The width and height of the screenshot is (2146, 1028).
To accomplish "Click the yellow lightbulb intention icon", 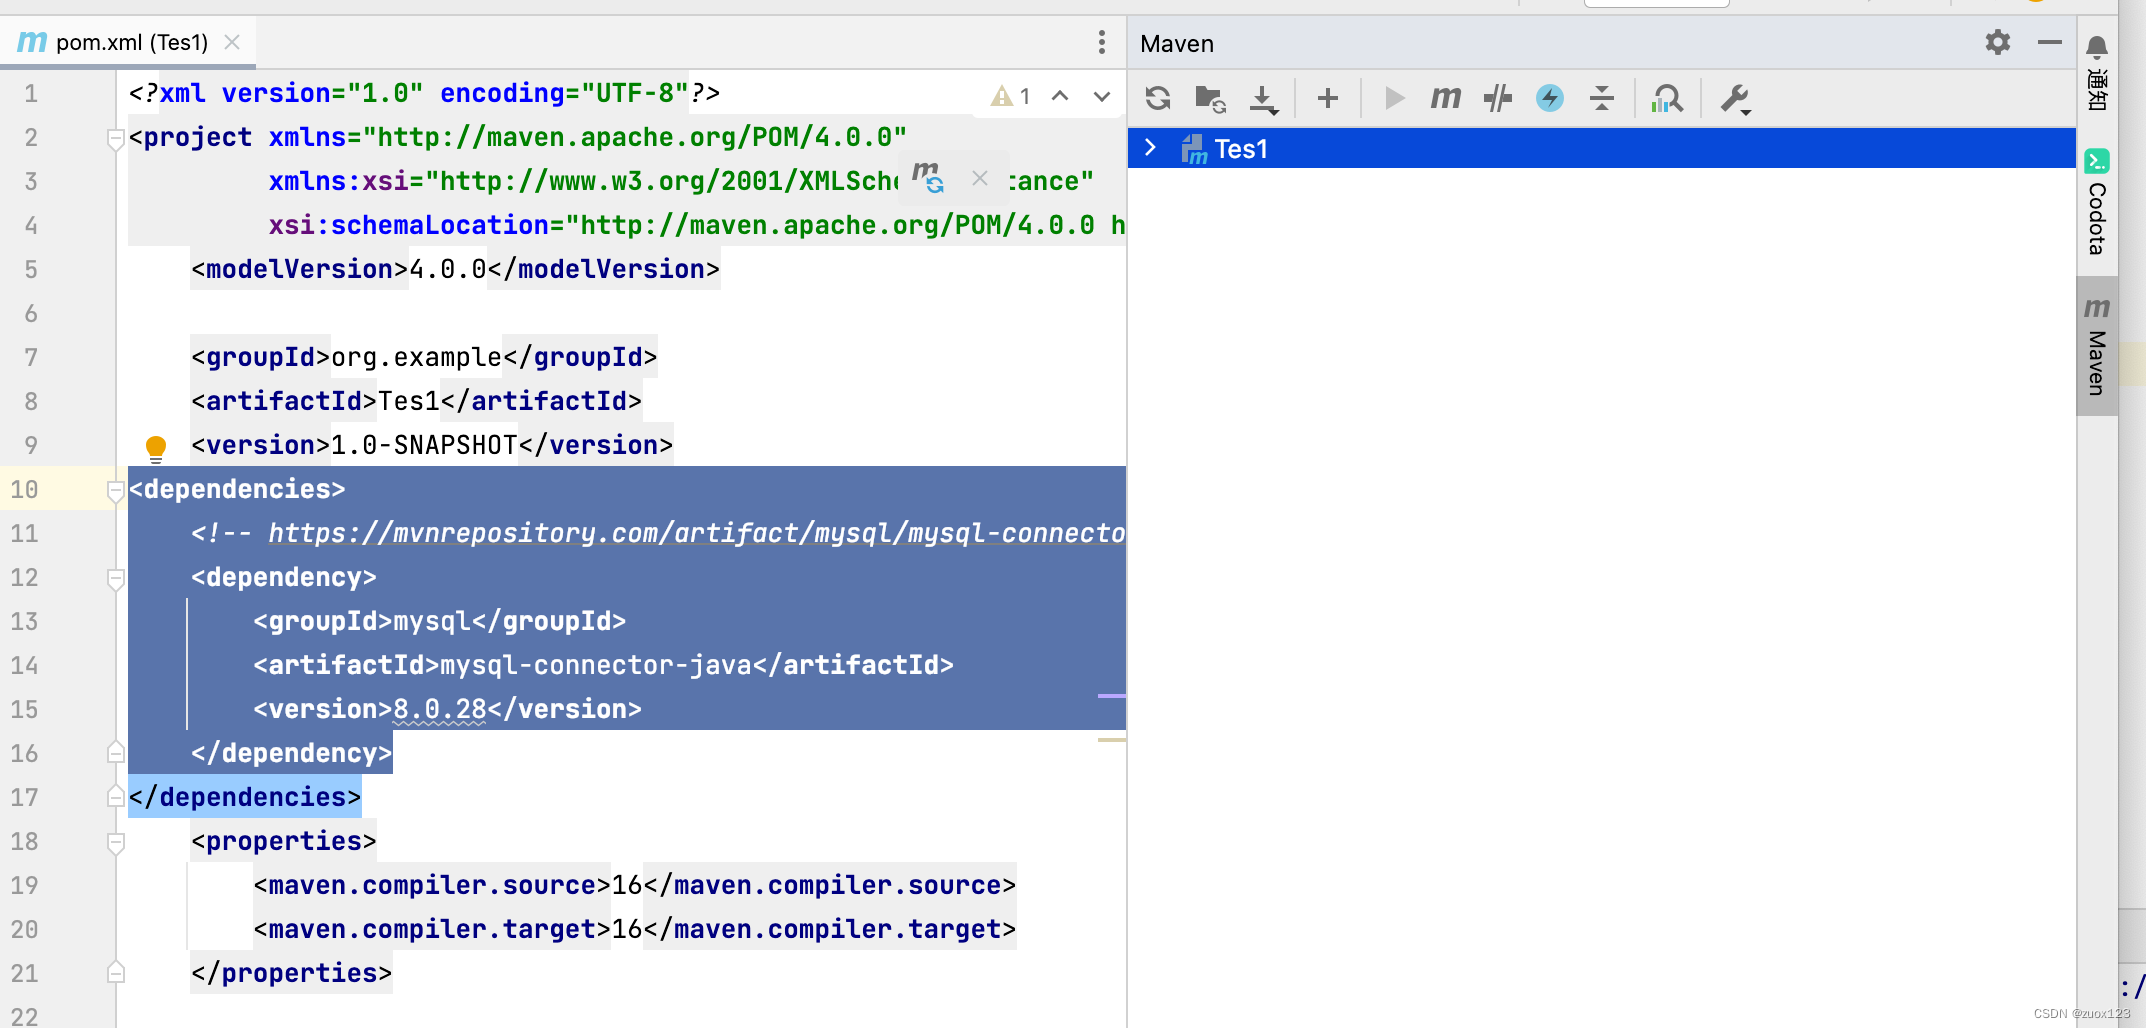I will pyautogui.click(x=156, y=448).
